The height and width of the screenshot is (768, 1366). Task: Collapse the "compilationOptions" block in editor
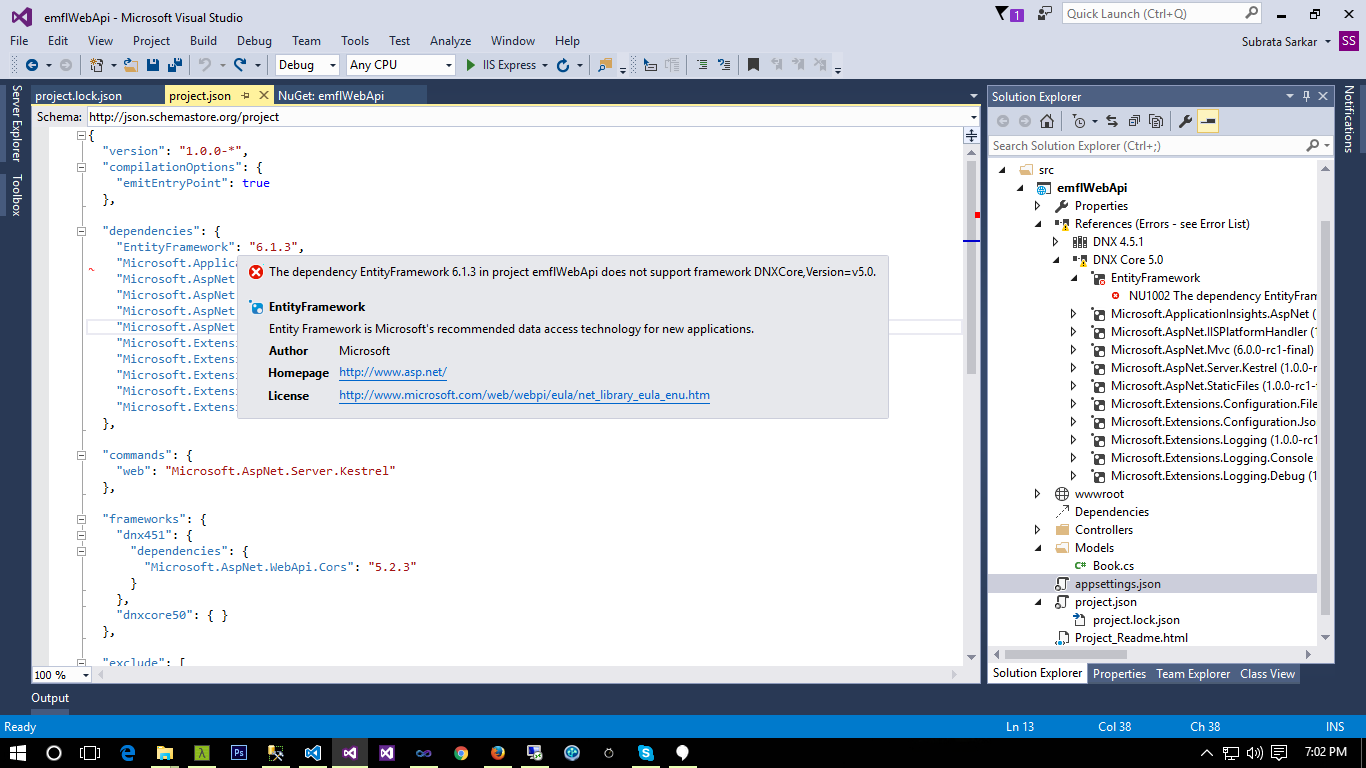coord(82,167)
